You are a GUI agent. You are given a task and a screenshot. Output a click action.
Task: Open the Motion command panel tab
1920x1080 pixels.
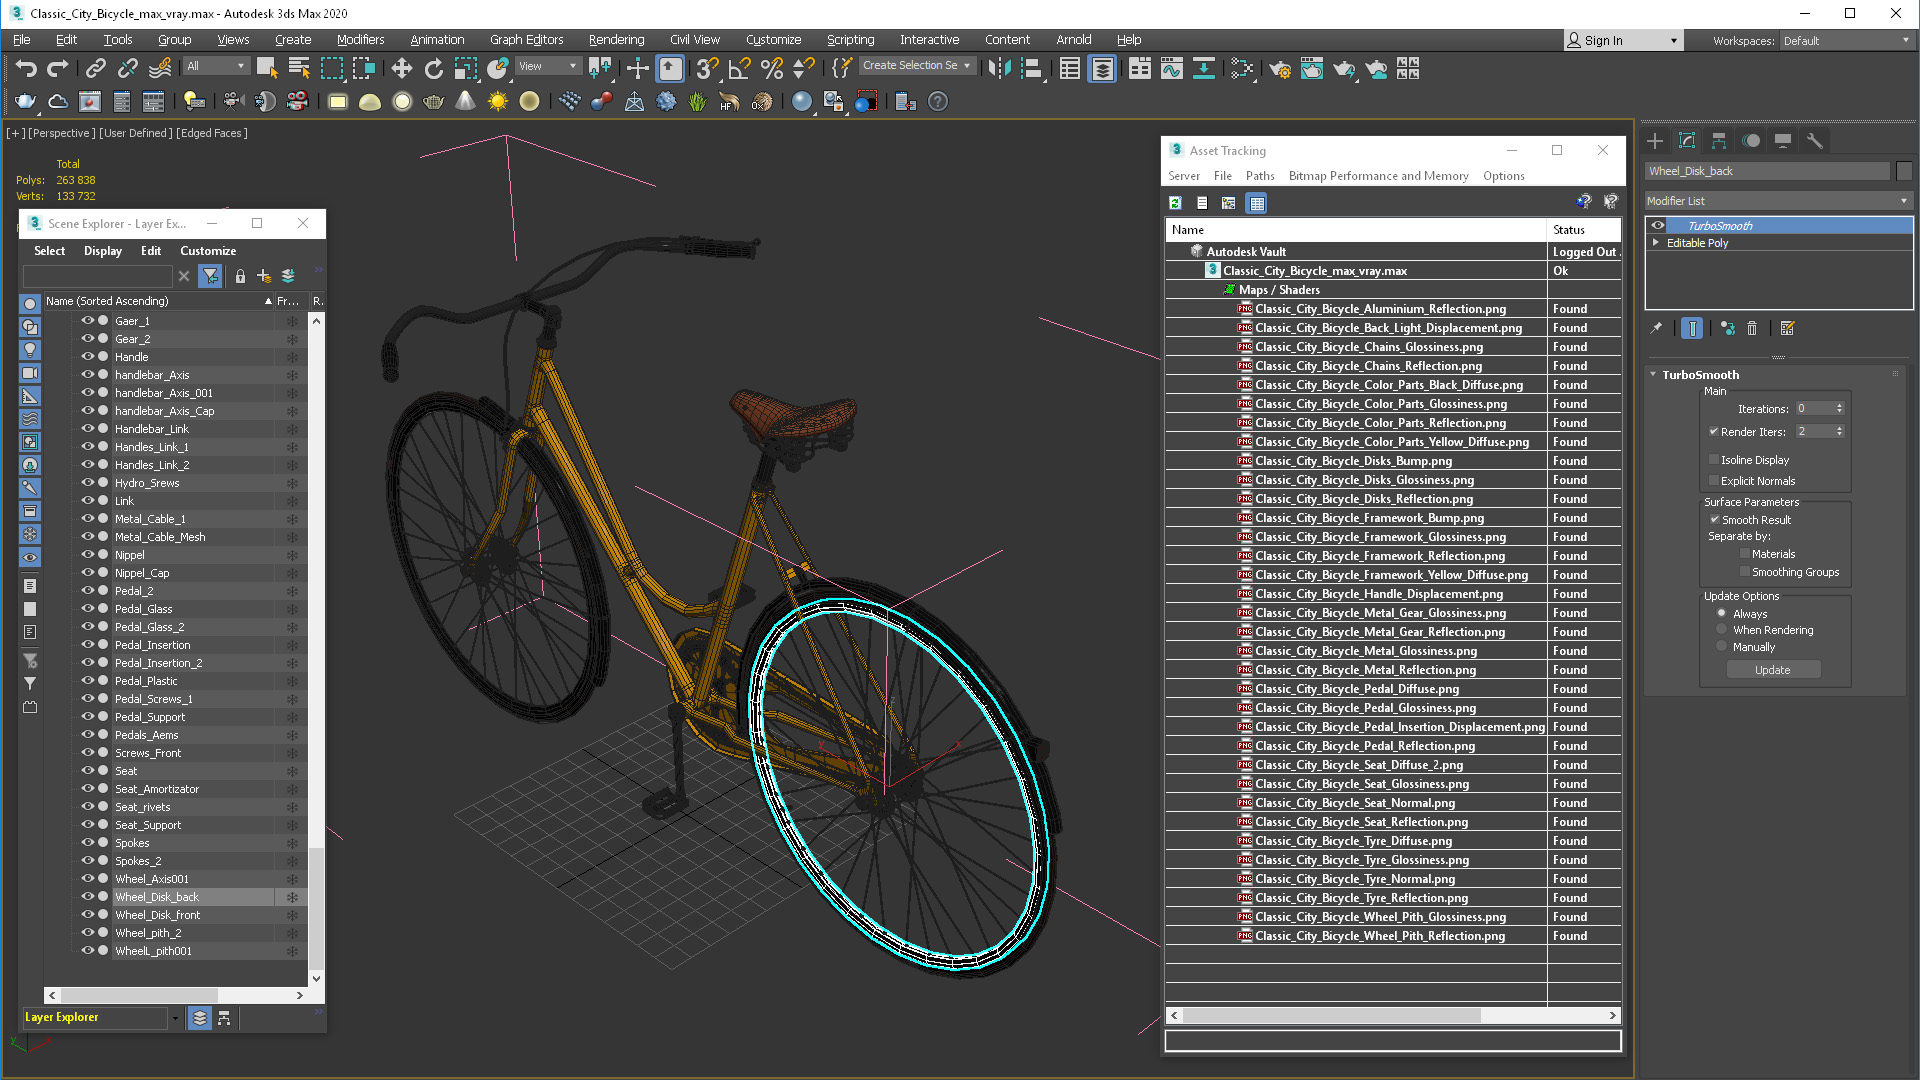coord(1751,141)
